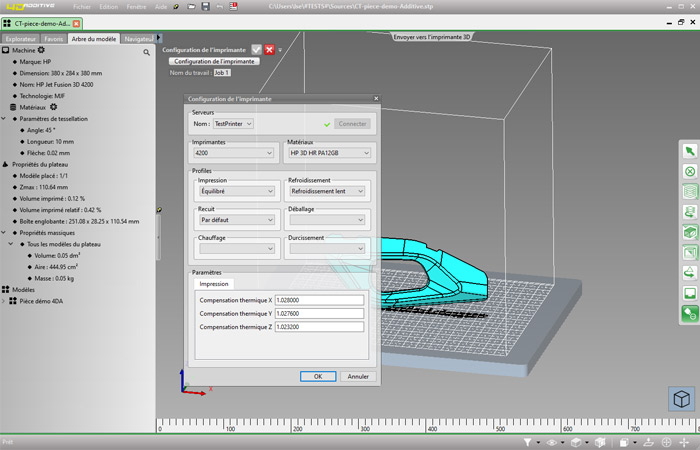This screenshot has height=450, width=700.
Task: Click the cube render mode icon in status bar
Action: 576,442
